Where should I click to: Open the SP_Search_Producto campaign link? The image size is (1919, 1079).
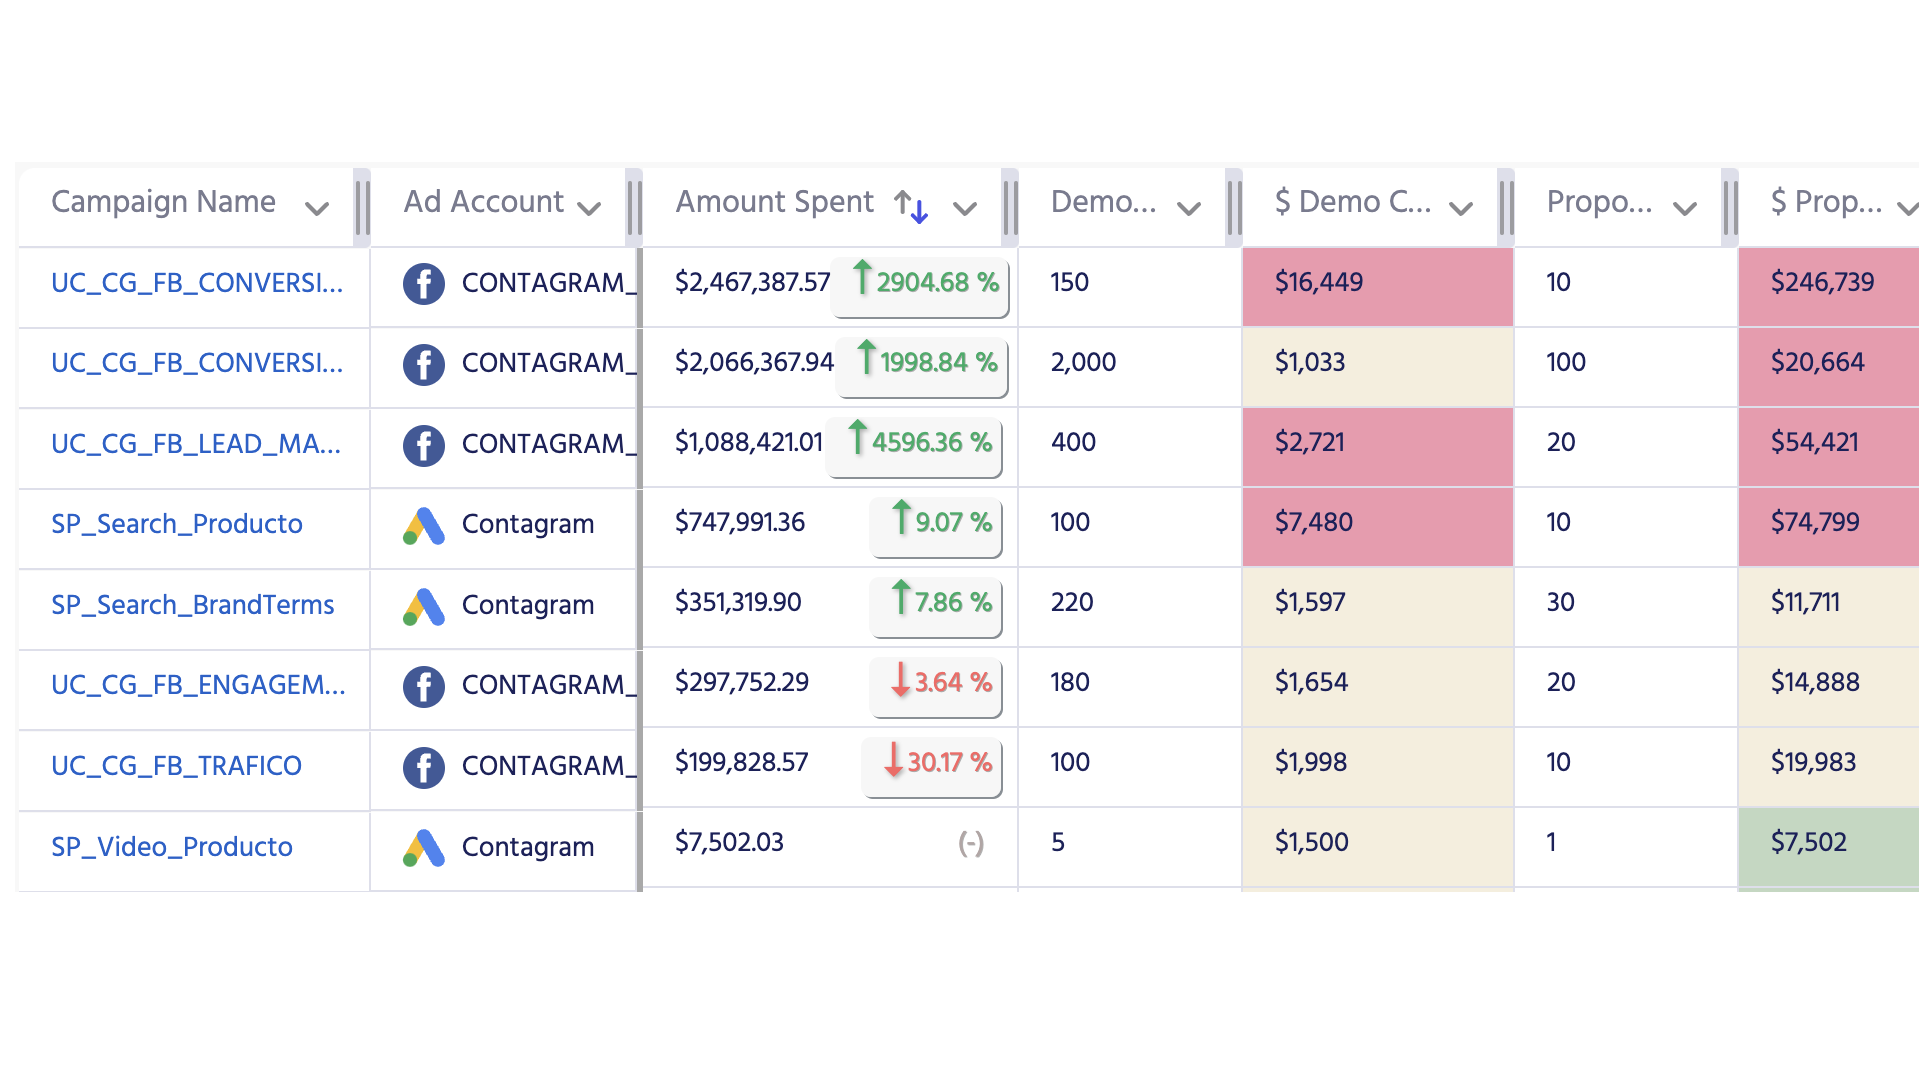[x=177, y=524]
